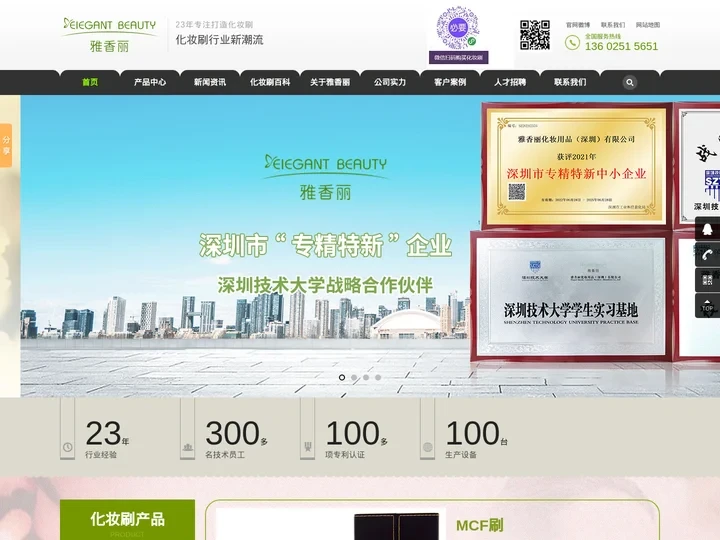Click the gold 专精特新中小企业 certificate plaque

click(577, 166)
